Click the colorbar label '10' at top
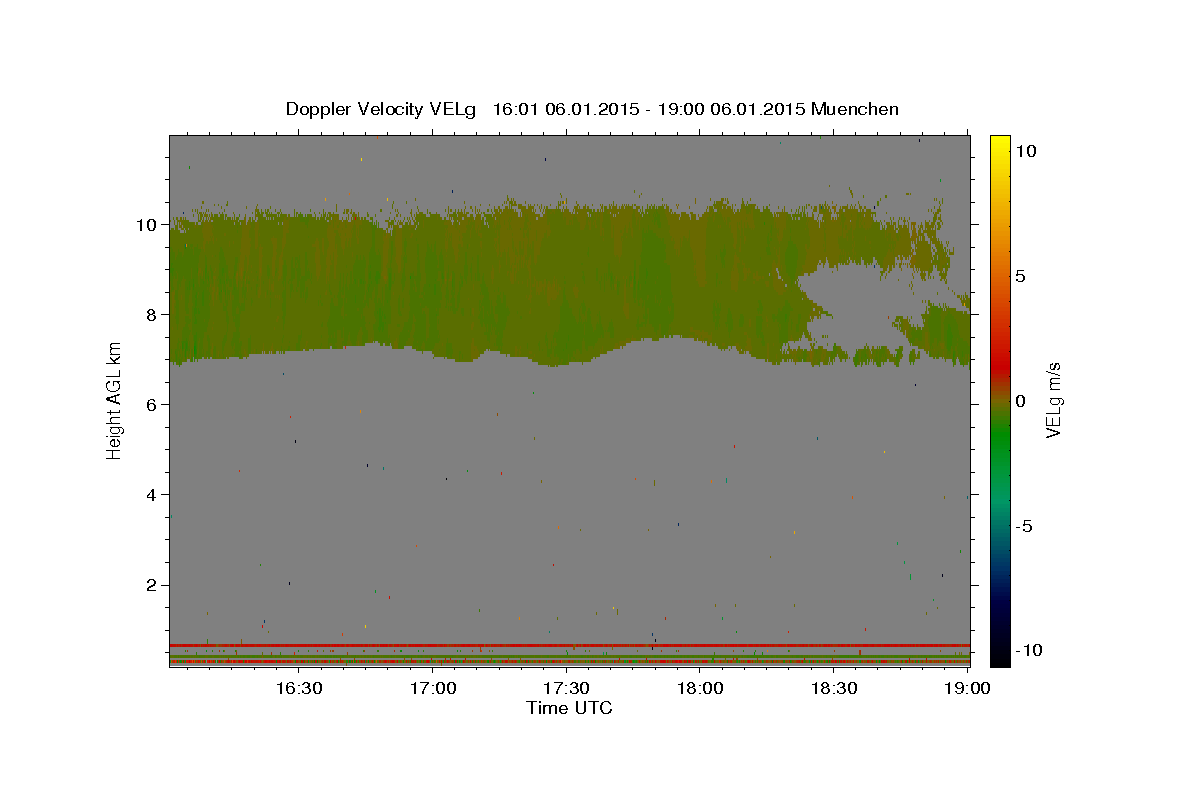 [x=1025, y=151]
